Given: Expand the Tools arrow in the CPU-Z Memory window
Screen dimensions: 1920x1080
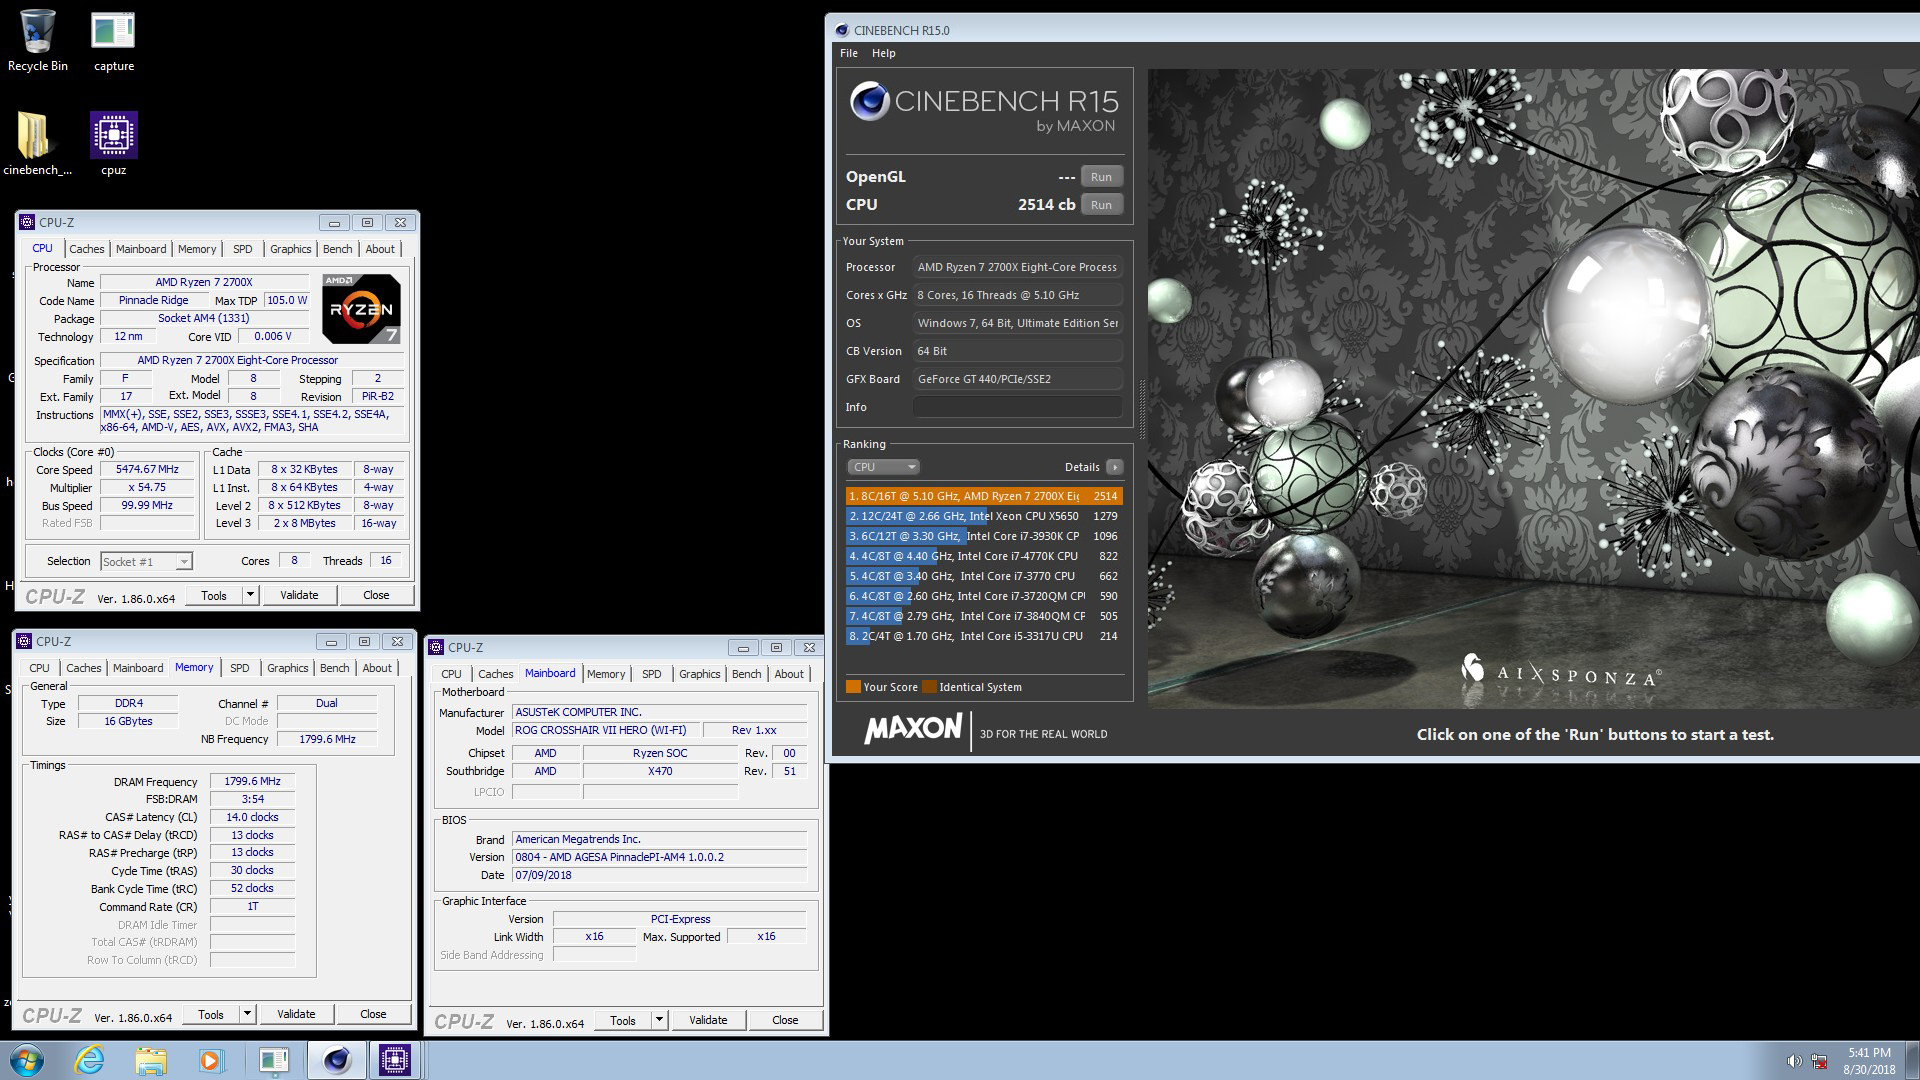Looking at the screenshot, I should (x=247, y=1014).
